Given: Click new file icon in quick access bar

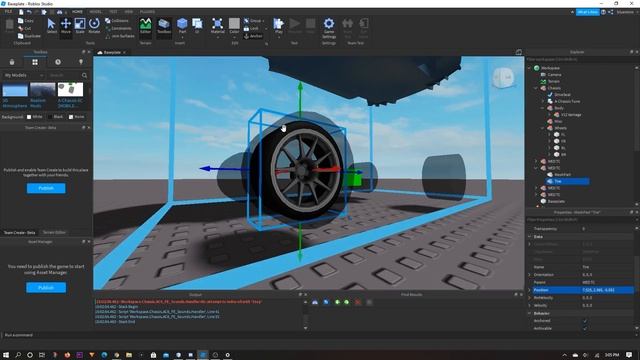Looking at the screenshot, I should [x=21, y=12].
